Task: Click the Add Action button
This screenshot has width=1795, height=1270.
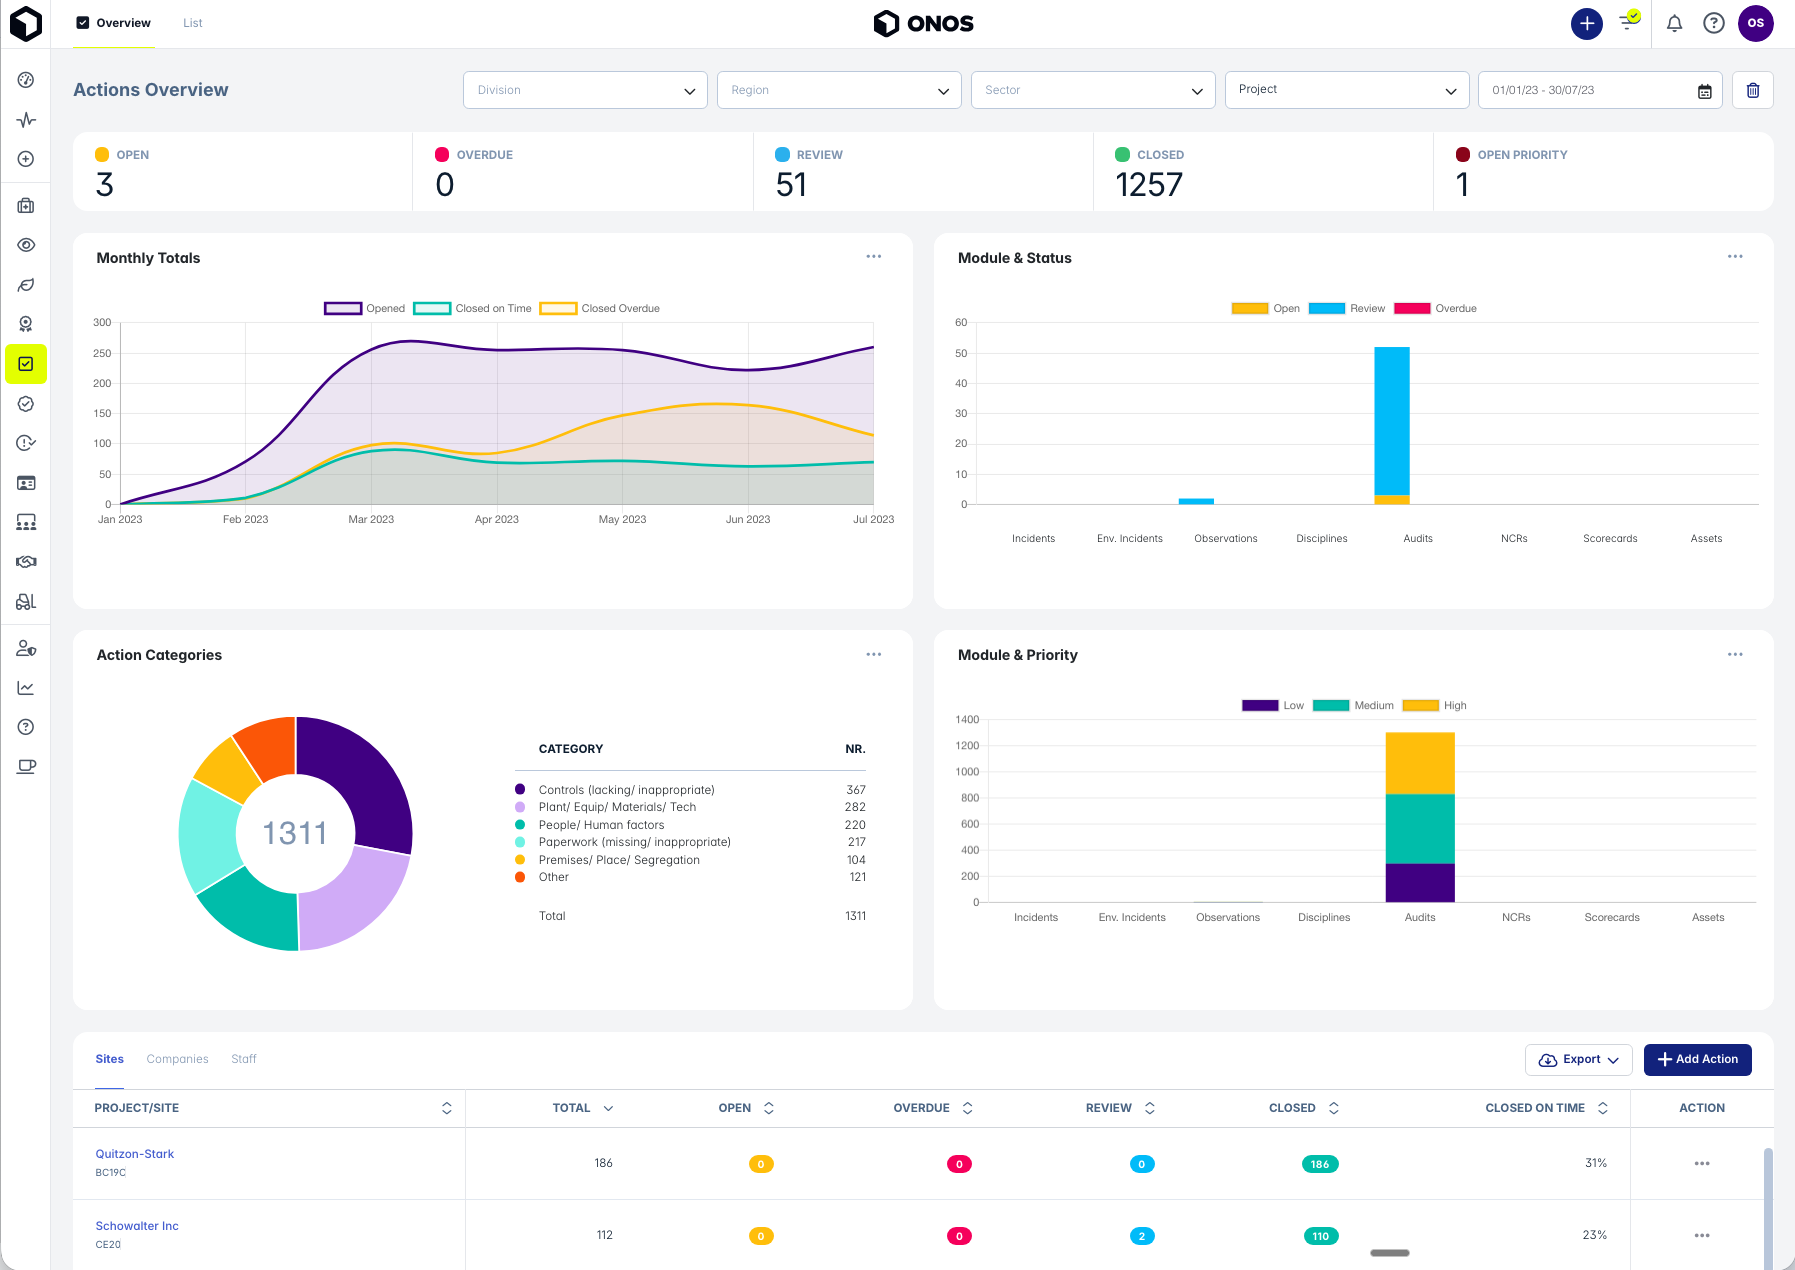Action: 1697,1059
